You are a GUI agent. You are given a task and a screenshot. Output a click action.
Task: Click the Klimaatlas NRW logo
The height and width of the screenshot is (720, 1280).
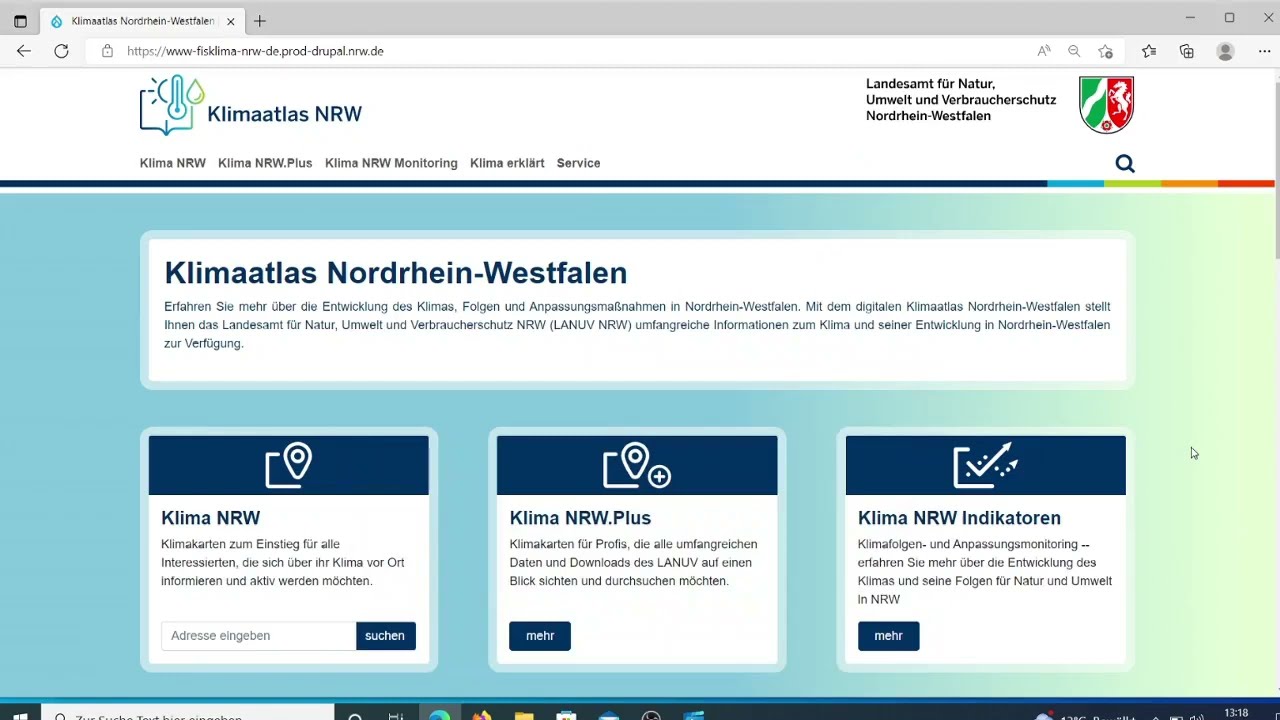(x=251, y=105)
